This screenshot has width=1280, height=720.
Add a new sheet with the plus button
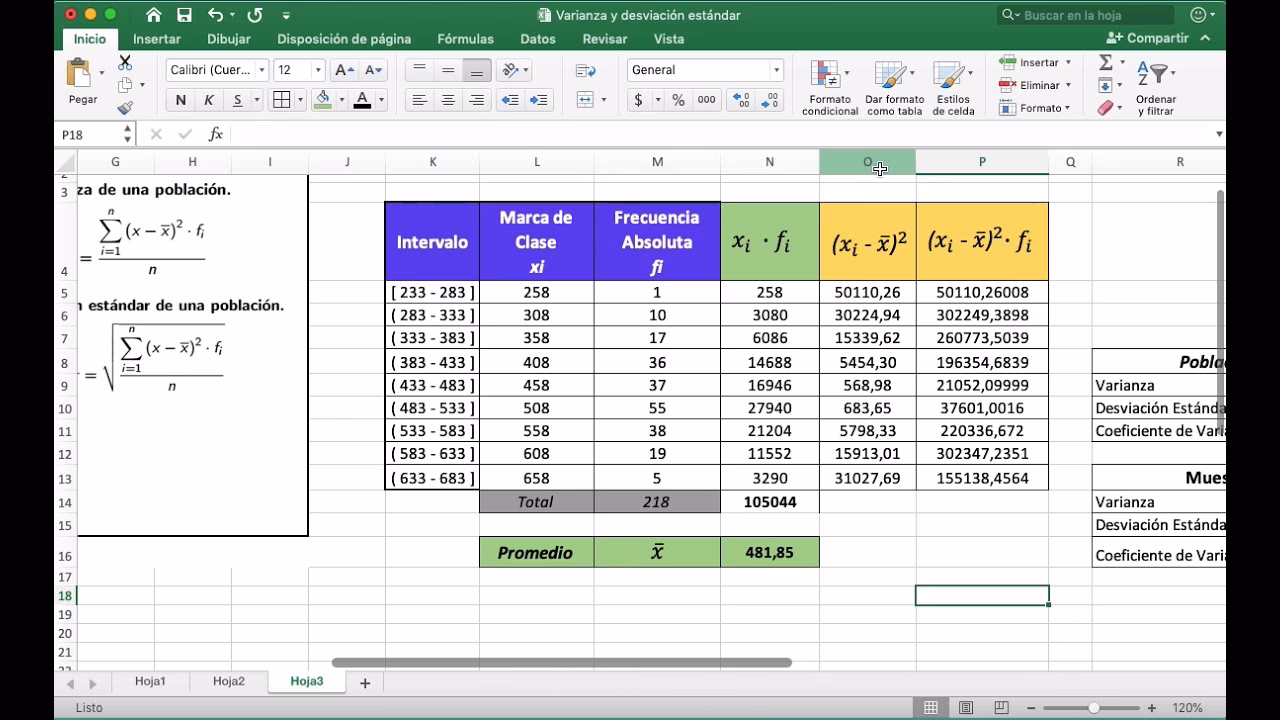pos(364,681)
